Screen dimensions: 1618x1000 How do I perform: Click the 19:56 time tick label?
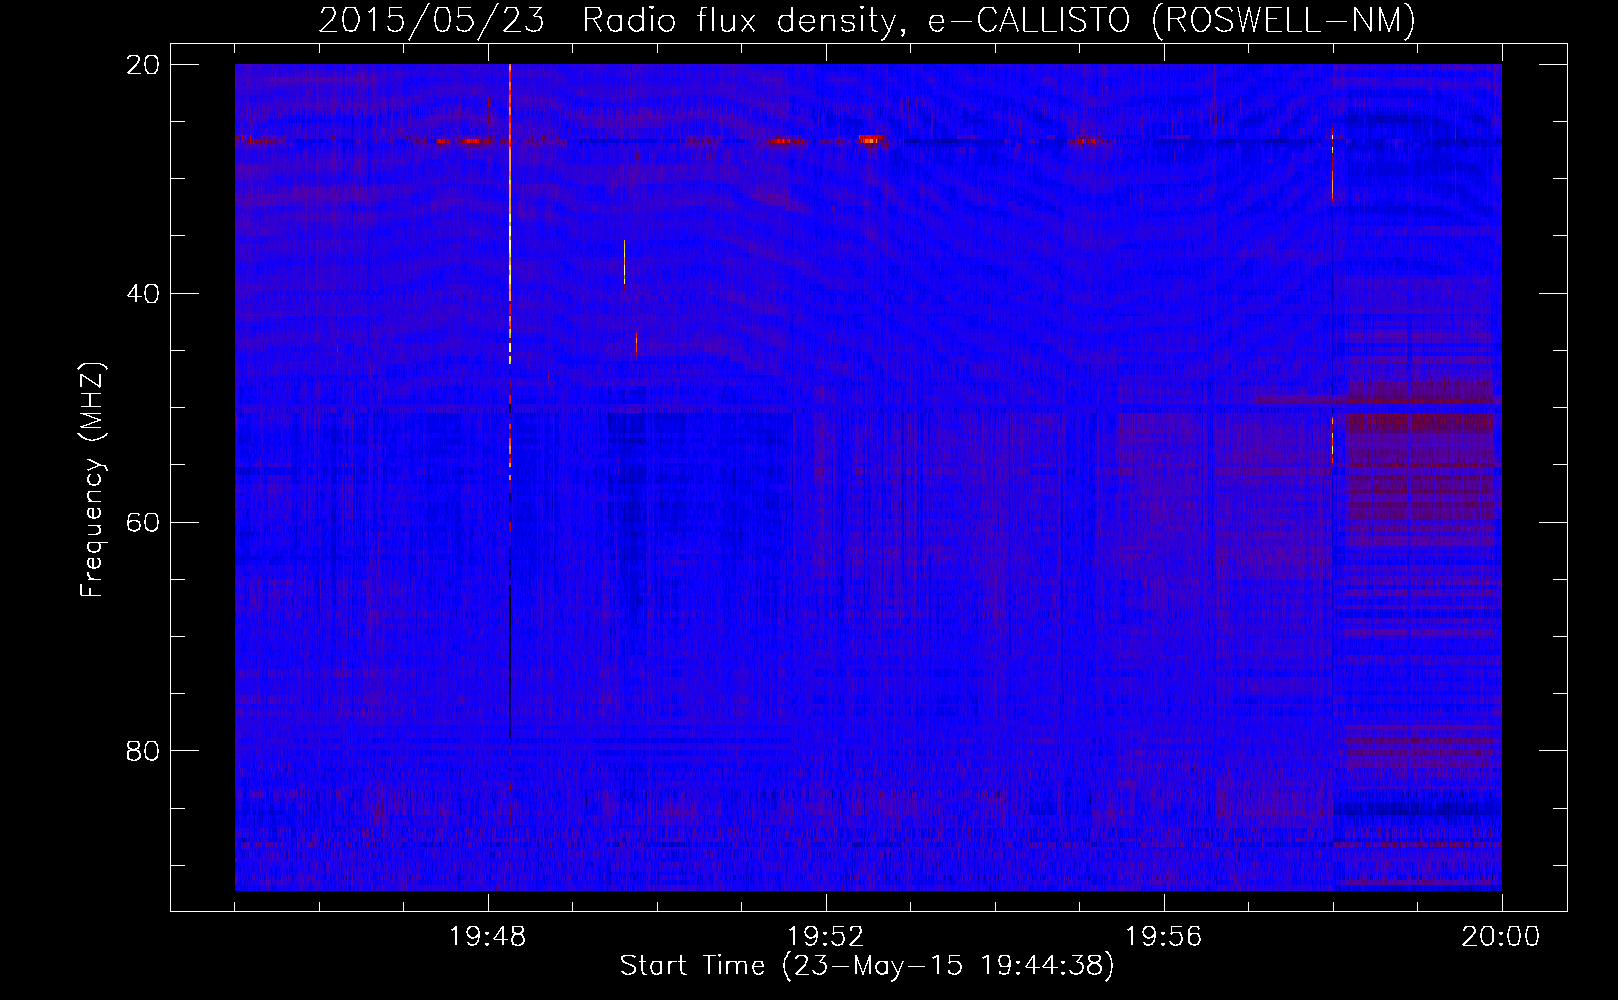tap(1163, 937)
